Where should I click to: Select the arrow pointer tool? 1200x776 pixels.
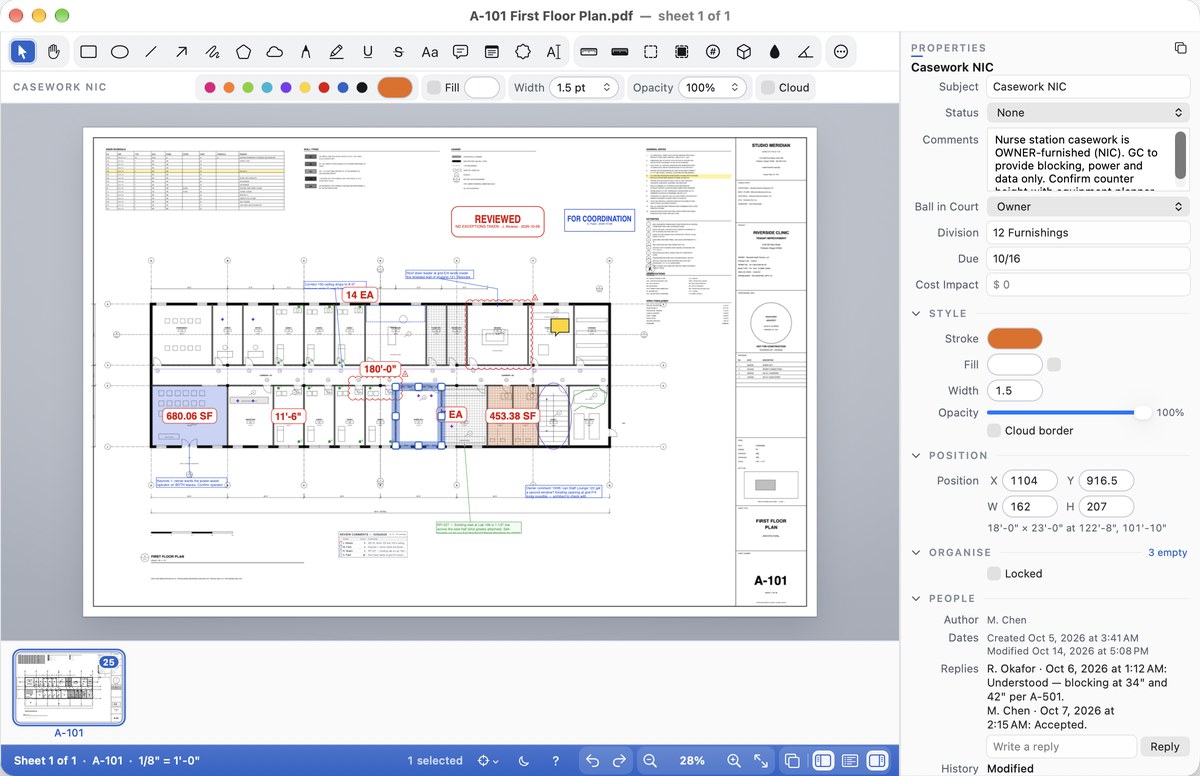(x=23, y=52)
